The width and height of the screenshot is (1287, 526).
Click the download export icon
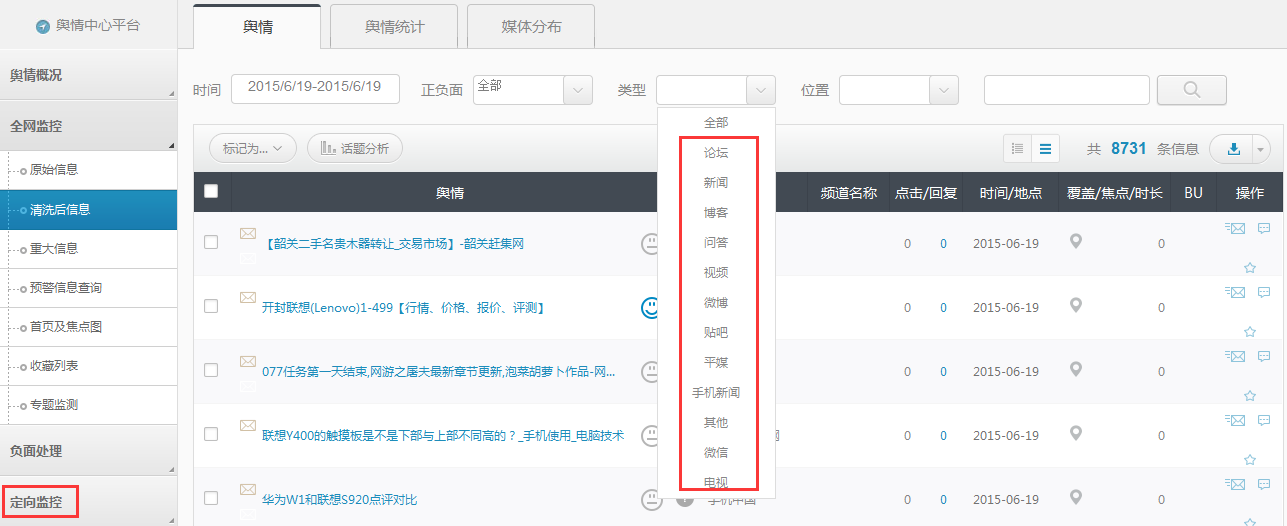coord(1233,149)
